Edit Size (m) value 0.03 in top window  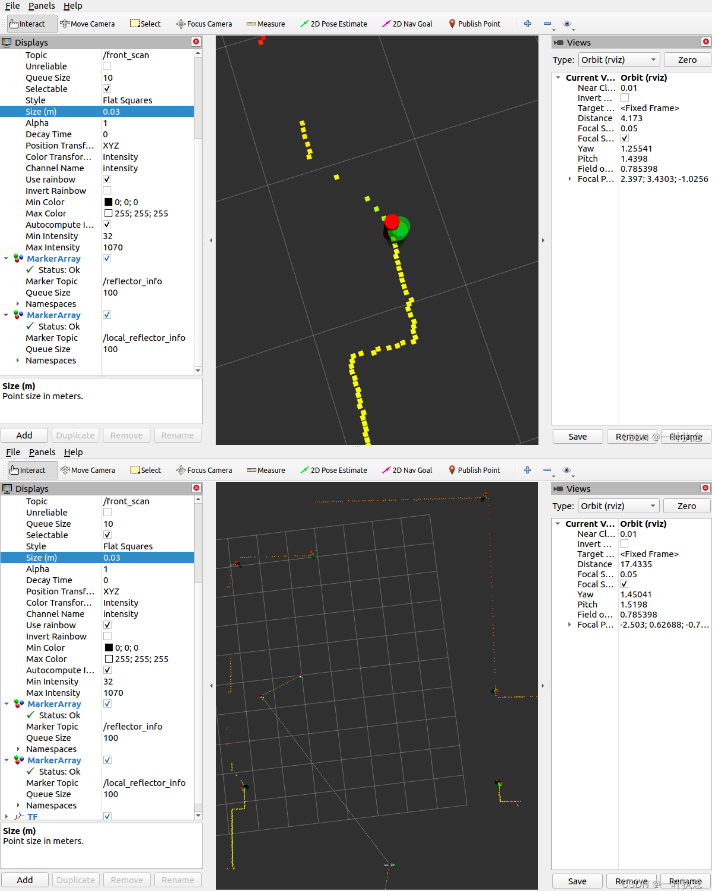point(148,111)
